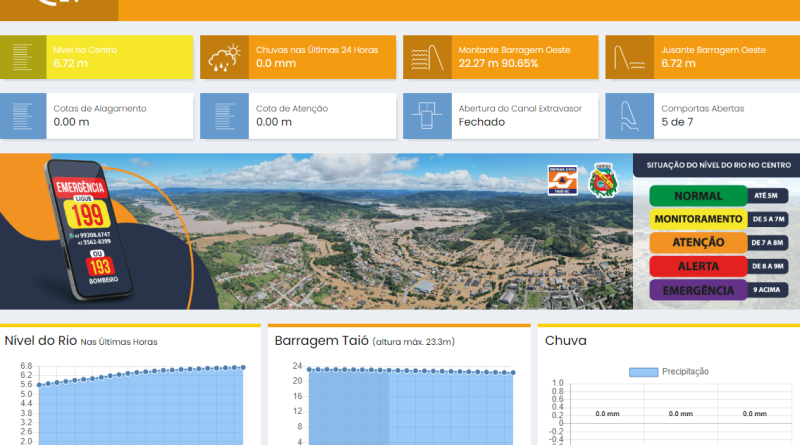Click the 'ATÉ 5M' range label

click(766, 195)
